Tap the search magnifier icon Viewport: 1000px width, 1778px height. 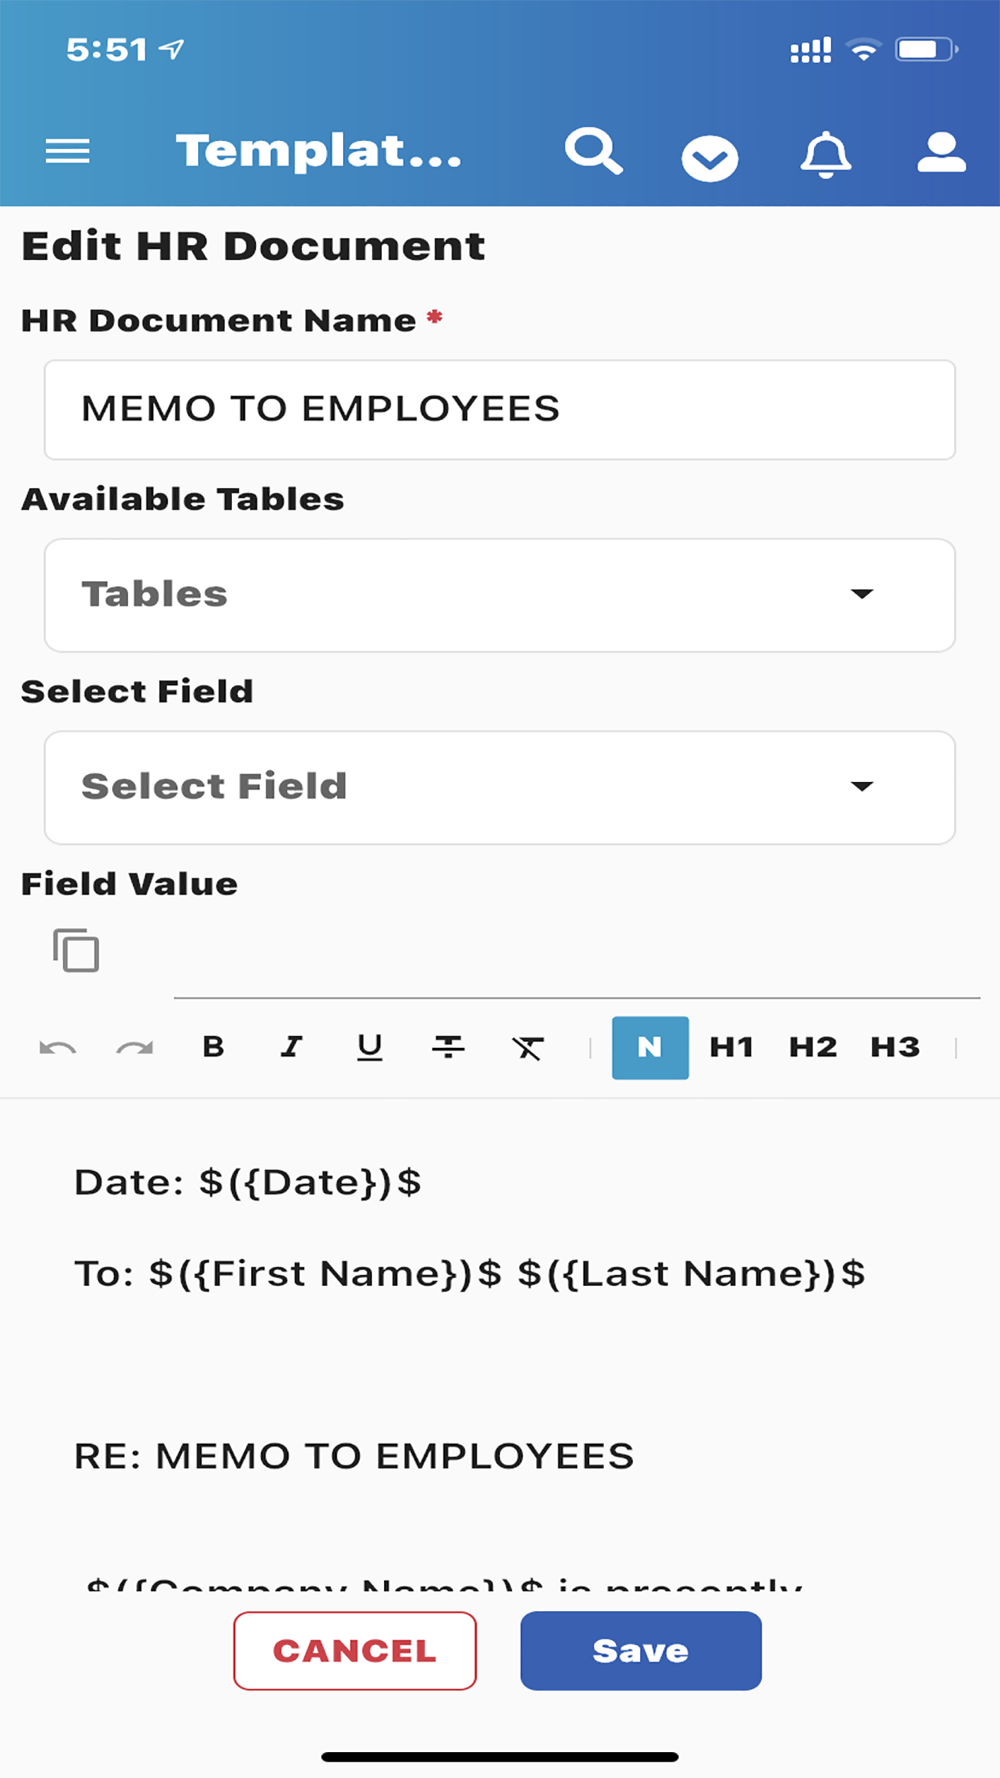tap(594, 151)
